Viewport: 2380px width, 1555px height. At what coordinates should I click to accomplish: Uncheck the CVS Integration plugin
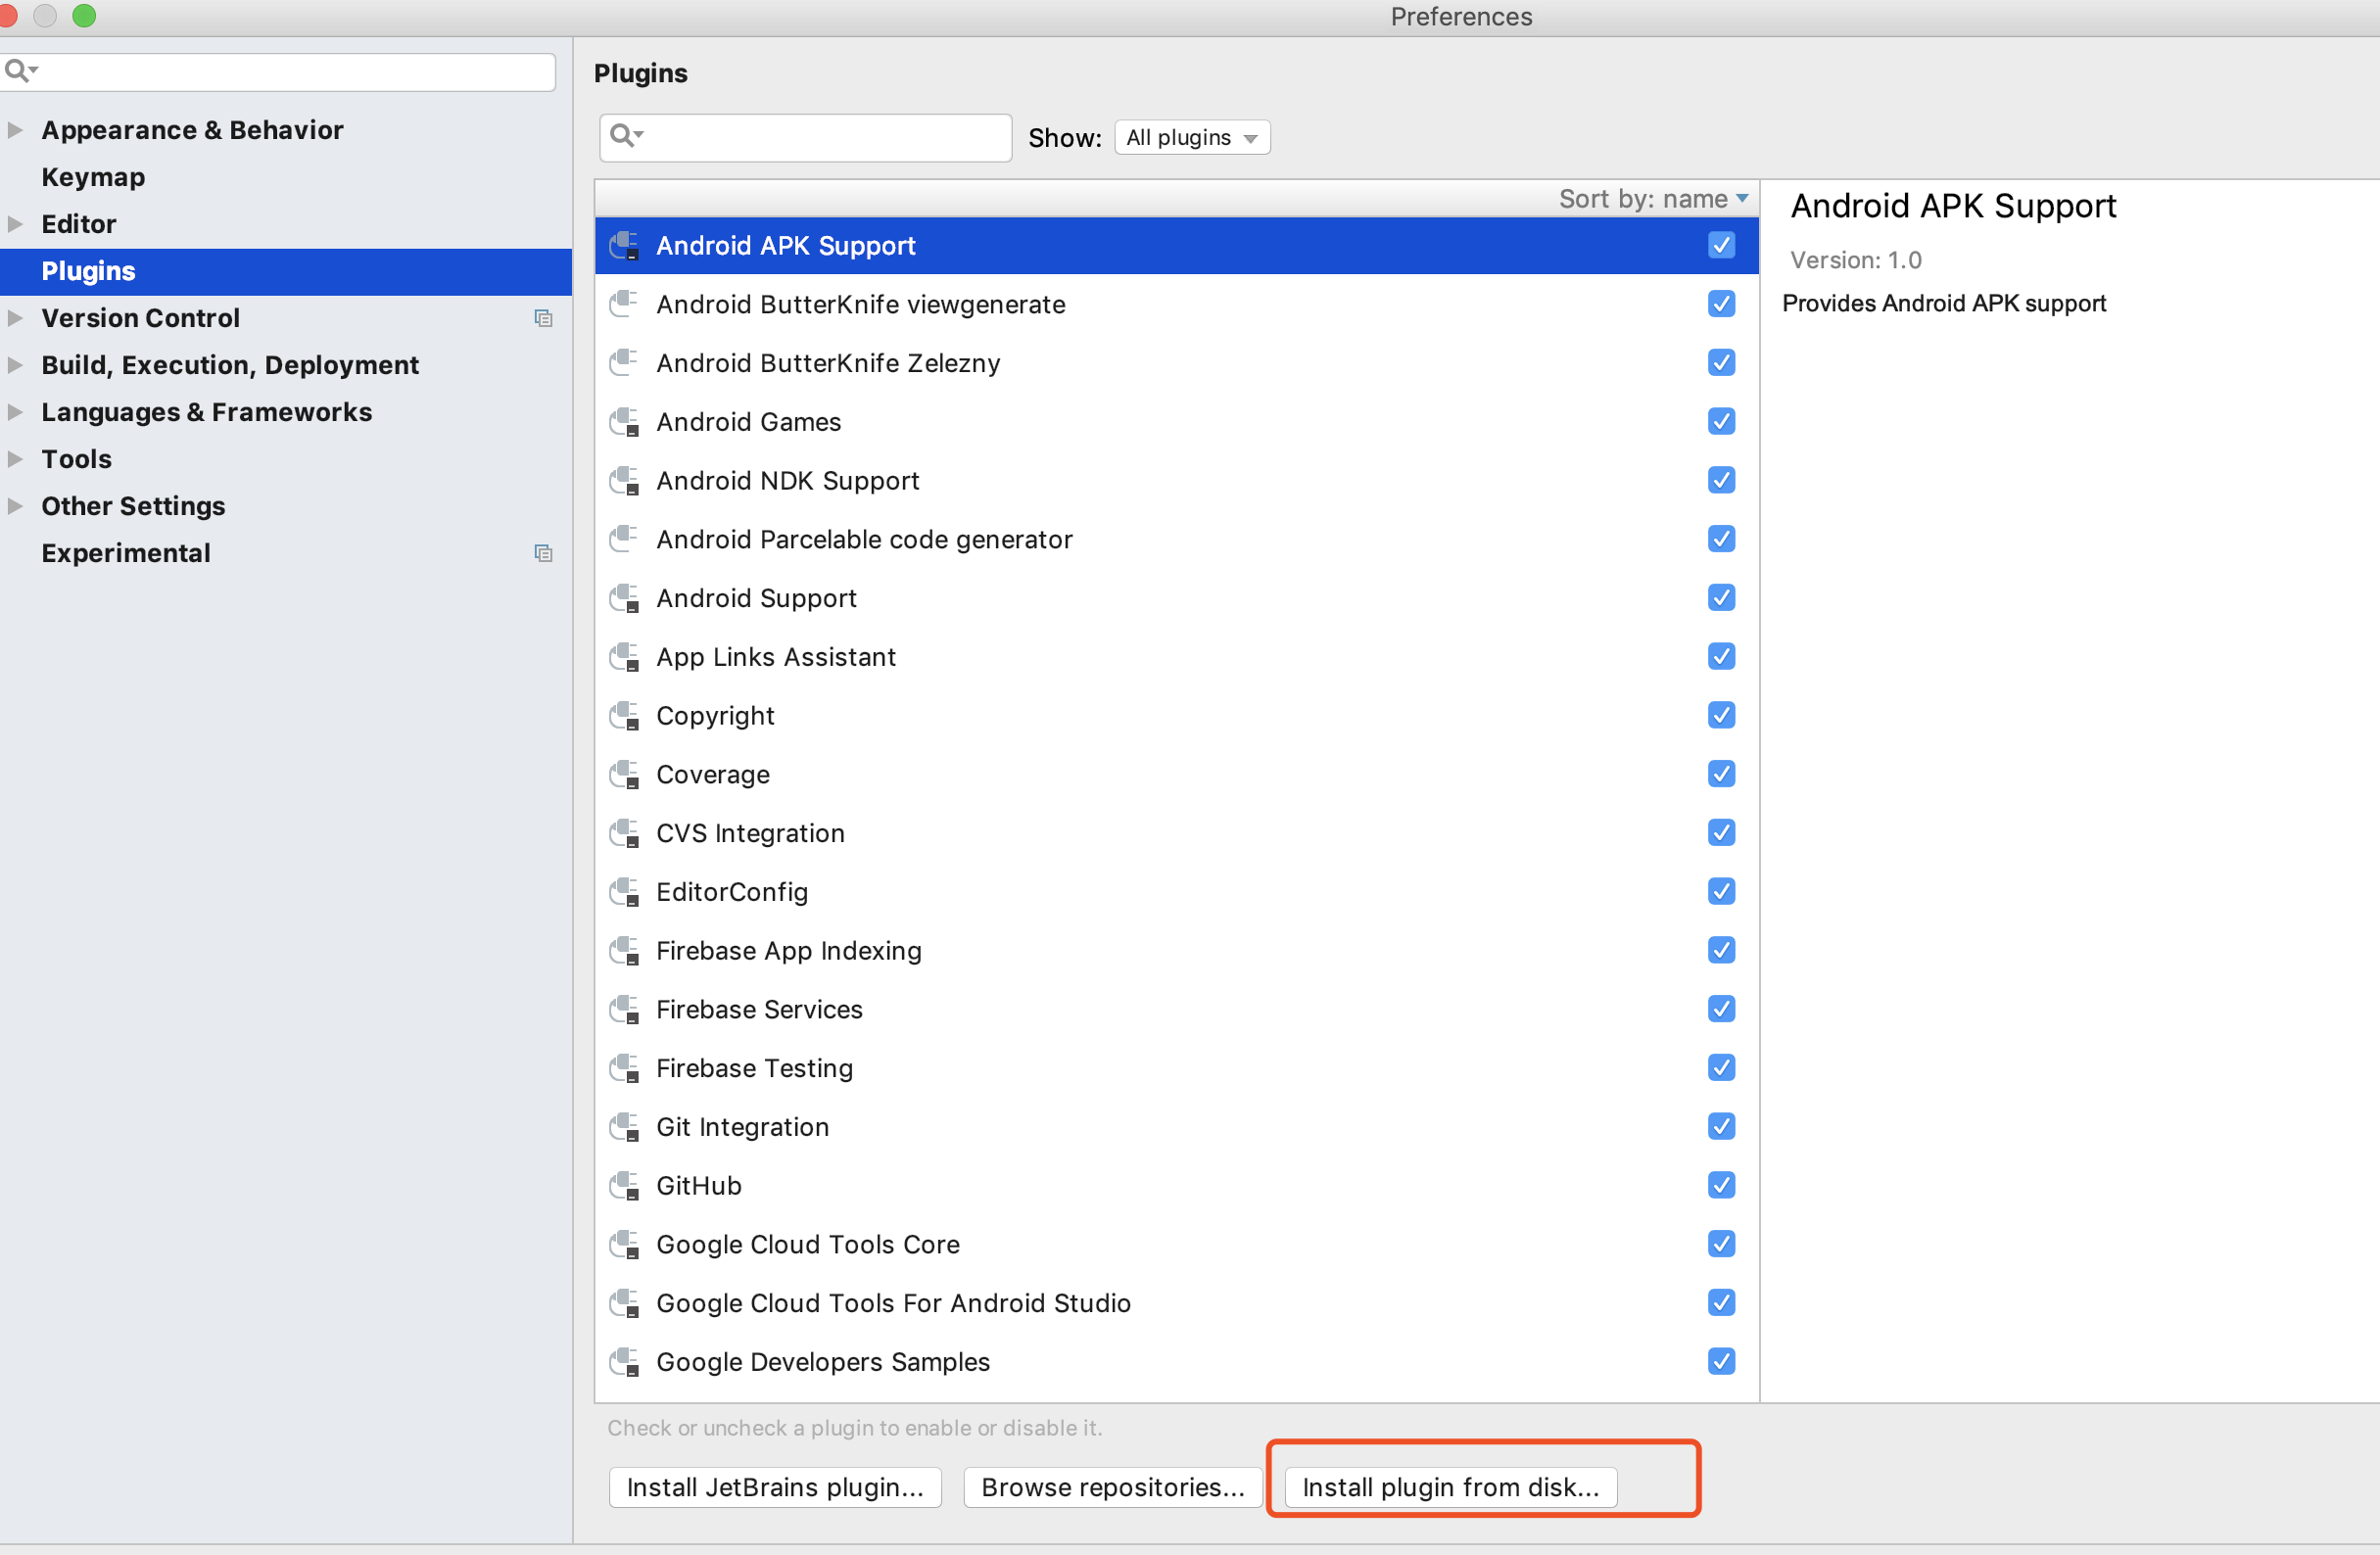[x=1721, y=833]
